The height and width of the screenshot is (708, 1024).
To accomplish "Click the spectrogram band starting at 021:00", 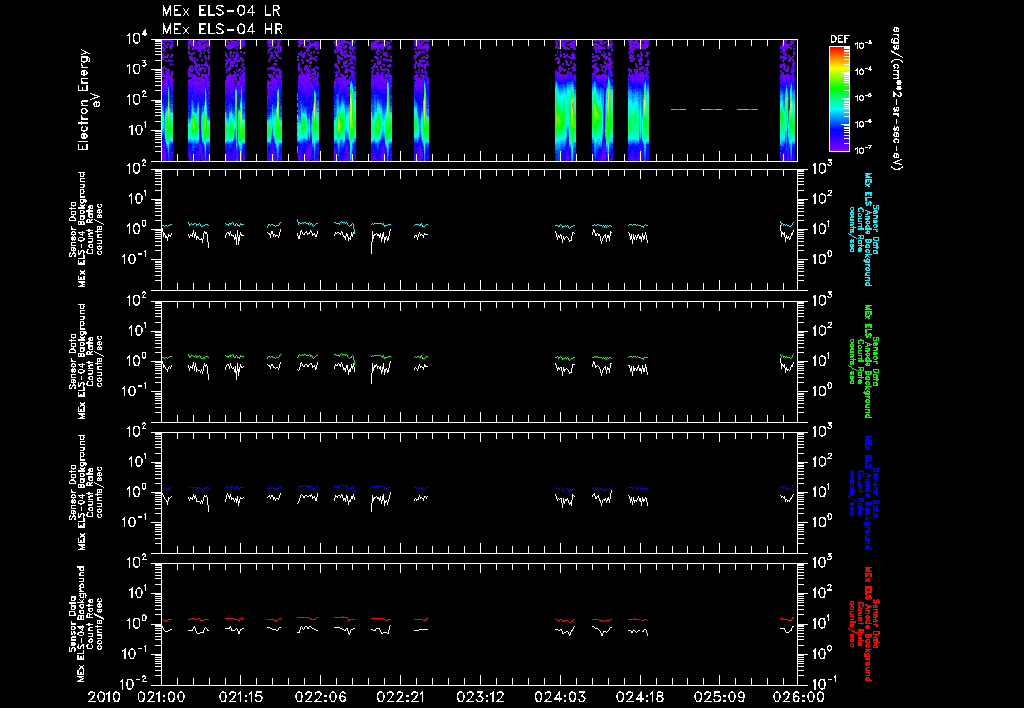I will 167,100.
